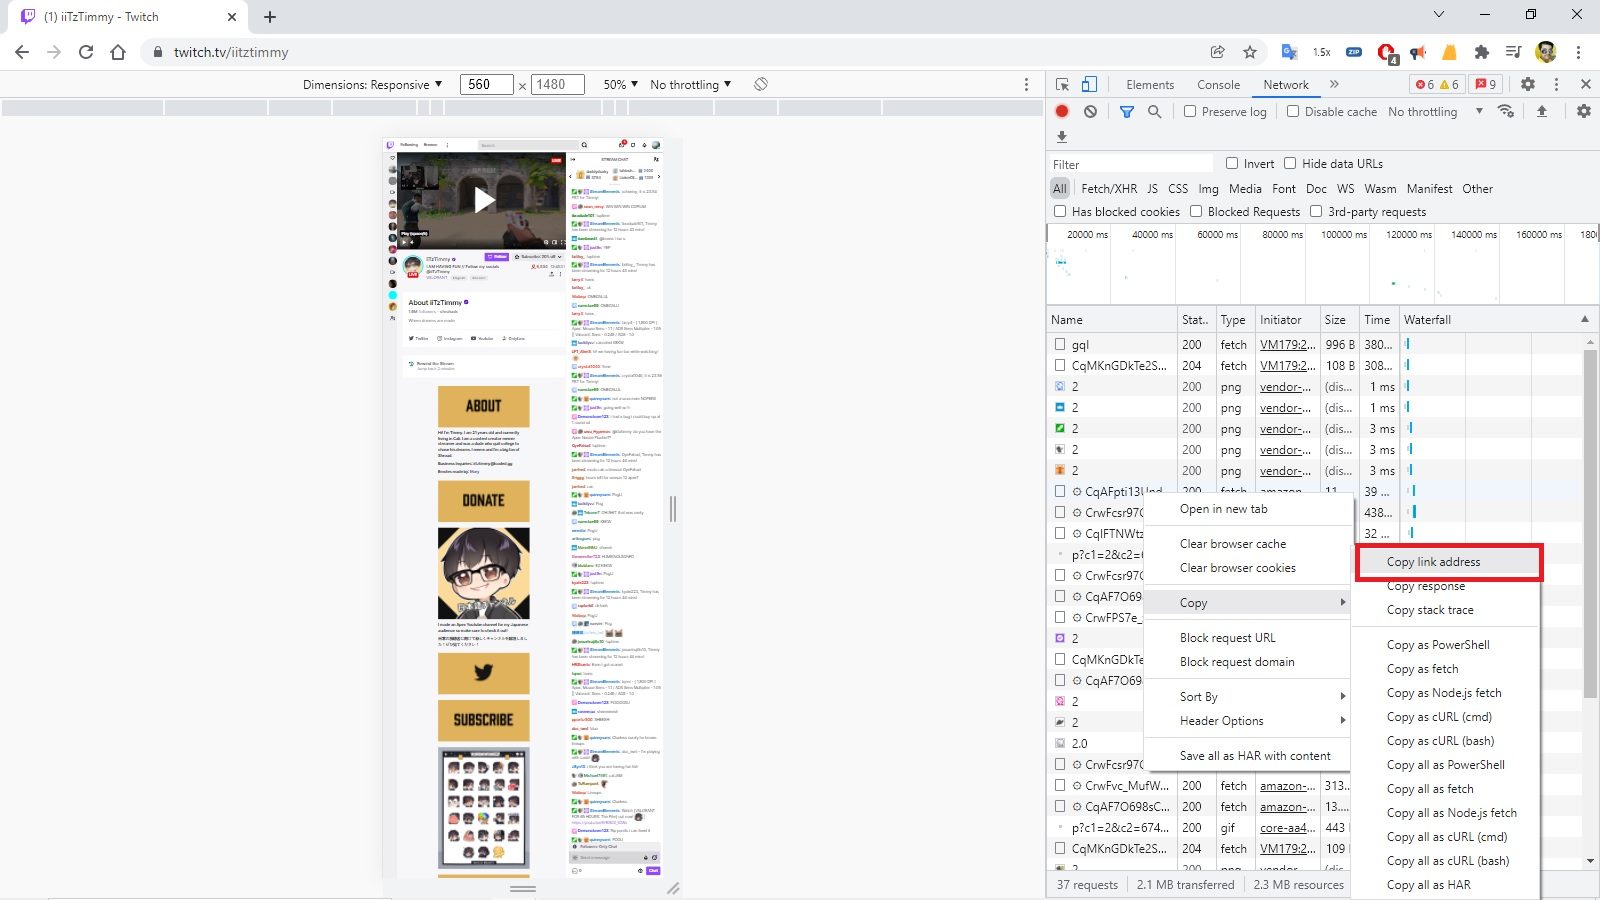This screenshot has height=900, width=1600.
Task: Click the browser back arrow
Action: (22, 52)
